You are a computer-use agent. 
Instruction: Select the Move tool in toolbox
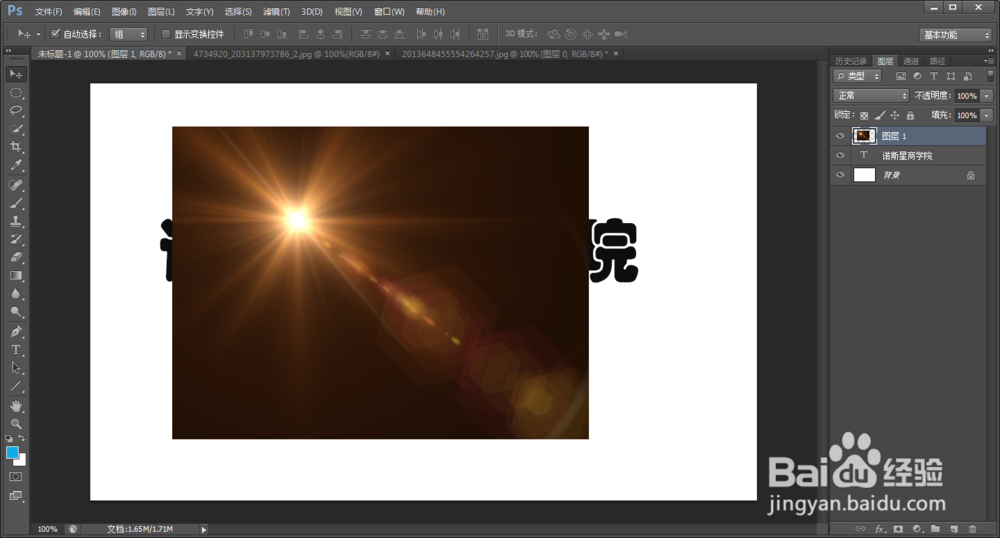[x=16, y=75]
